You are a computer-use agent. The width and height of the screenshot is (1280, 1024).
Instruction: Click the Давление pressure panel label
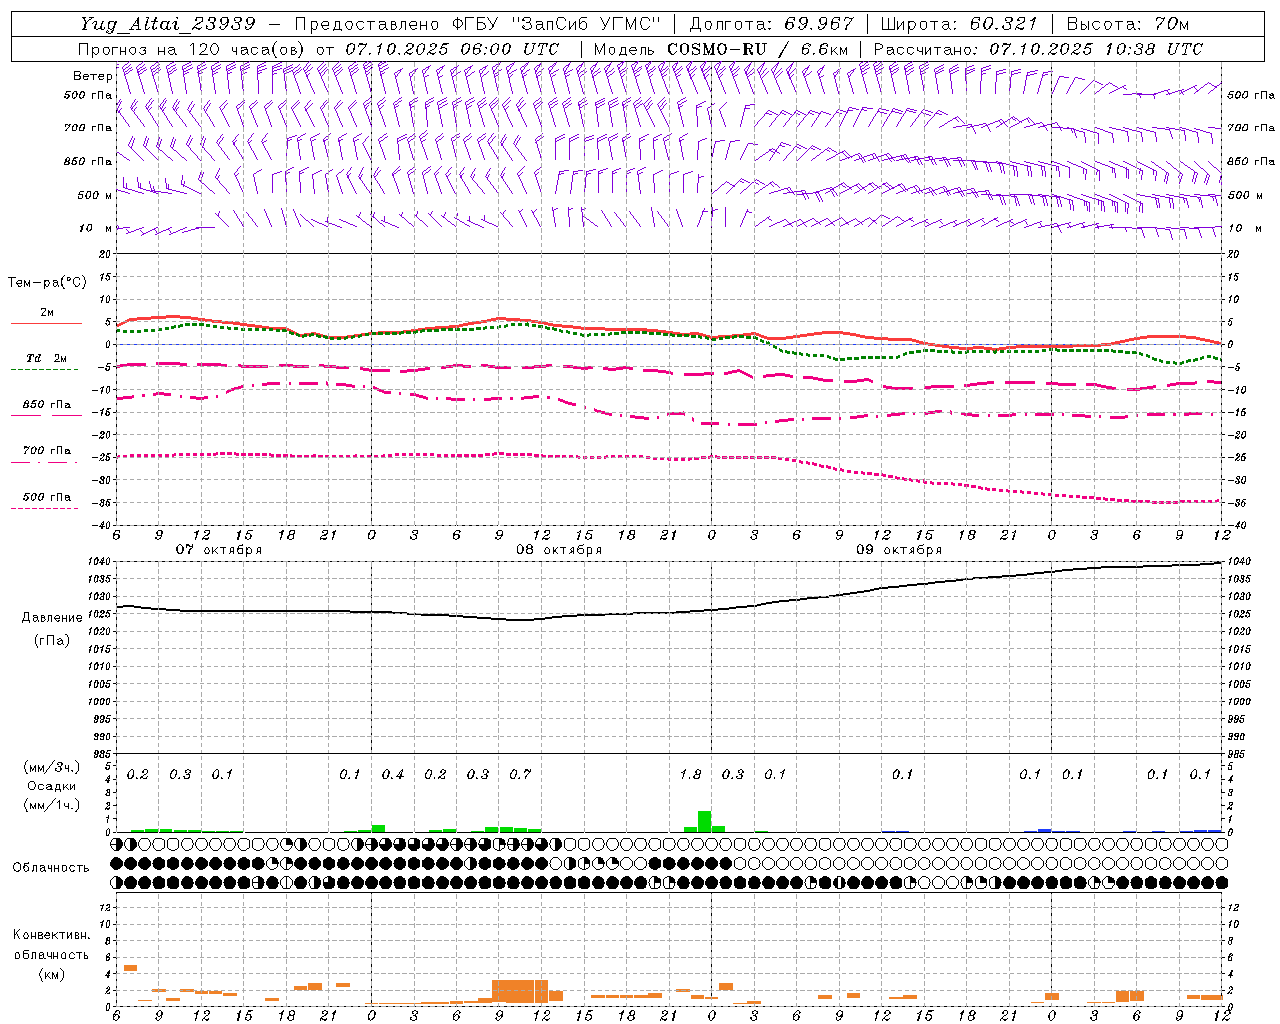coord(52,618)
